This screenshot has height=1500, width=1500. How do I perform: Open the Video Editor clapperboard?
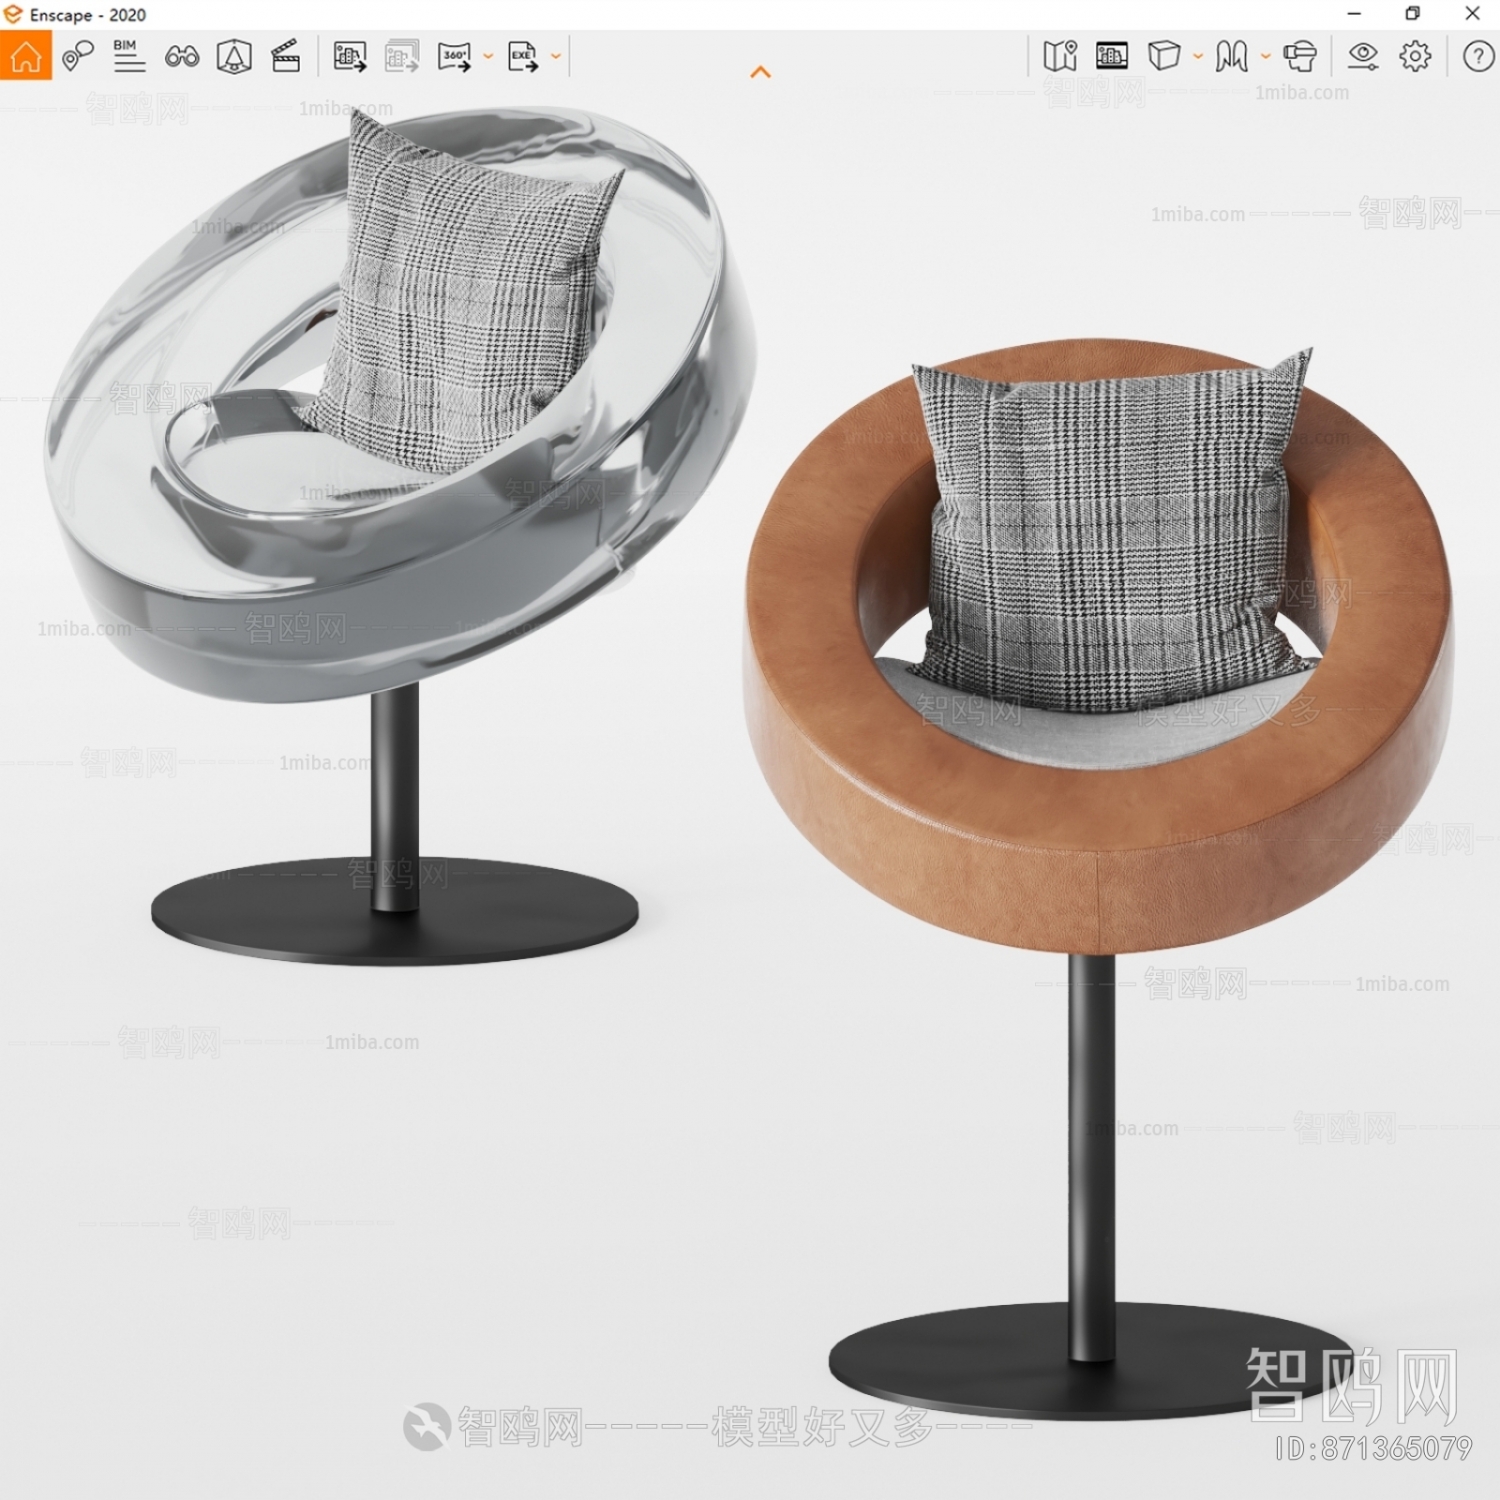(286, 56)
